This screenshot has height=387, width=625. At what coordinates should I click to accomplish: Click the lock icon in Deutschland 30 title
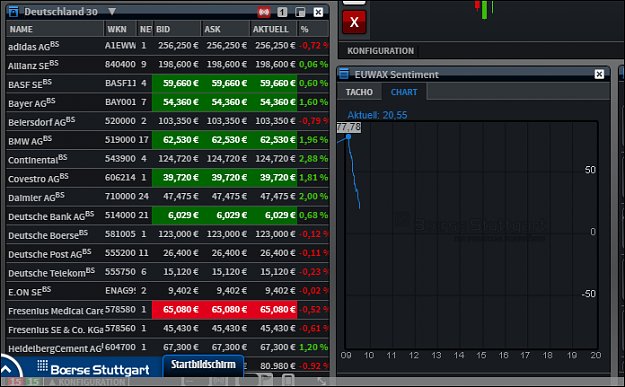pyautogui.click(x=13, y=12)
